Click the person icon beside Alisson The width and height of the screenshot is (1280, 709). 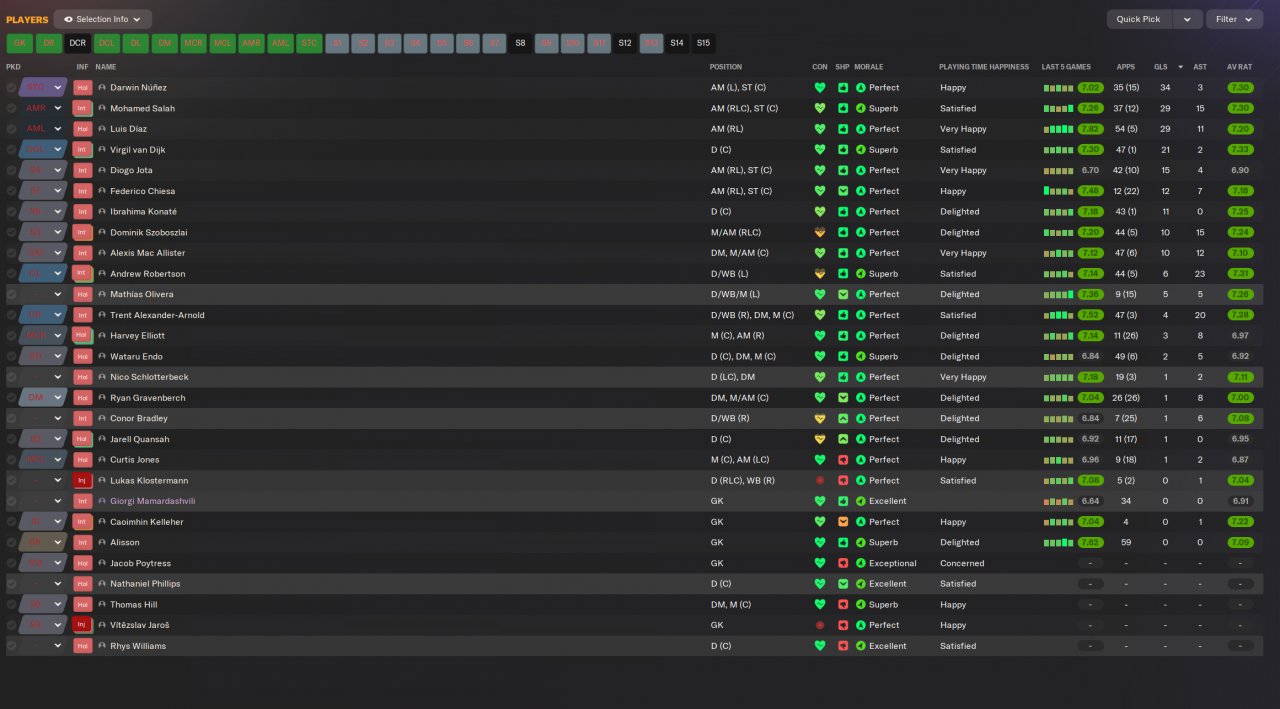coord(102,543)
